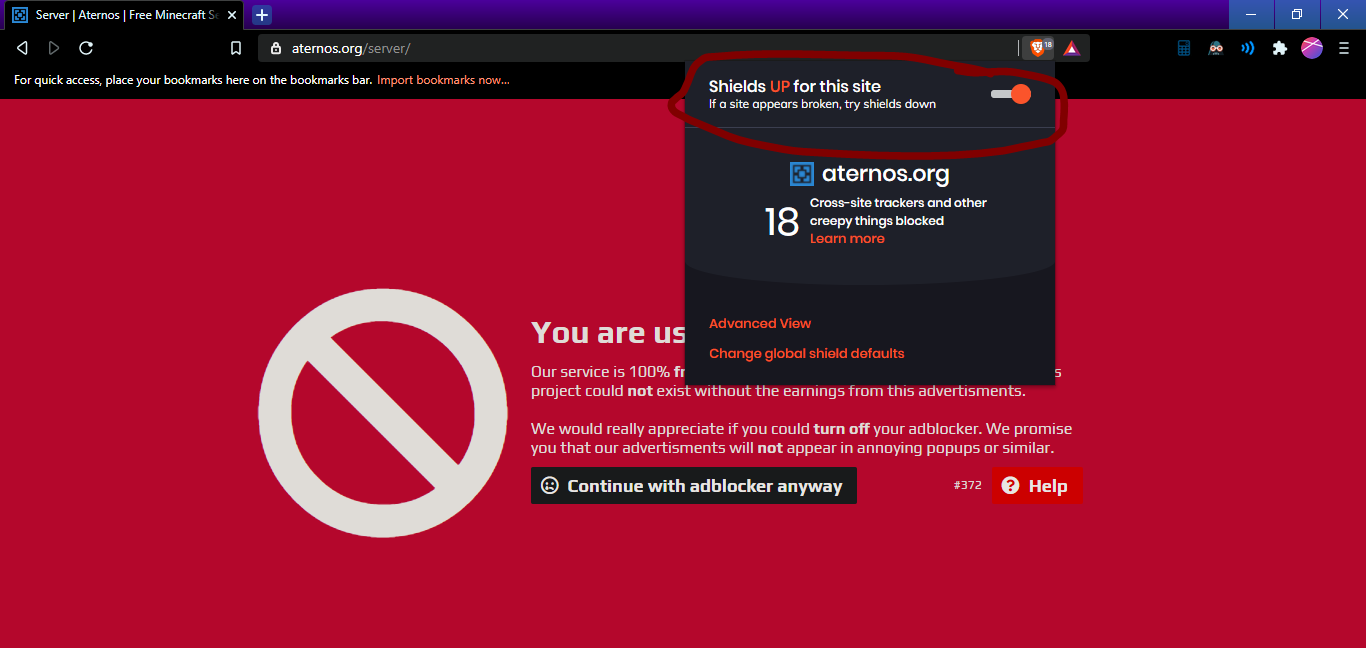The height and width of the screenshot is (648, 1366).
Task: Click the 18 blocked trackers count
Action: pyautogui.click(x=781, y=222)
